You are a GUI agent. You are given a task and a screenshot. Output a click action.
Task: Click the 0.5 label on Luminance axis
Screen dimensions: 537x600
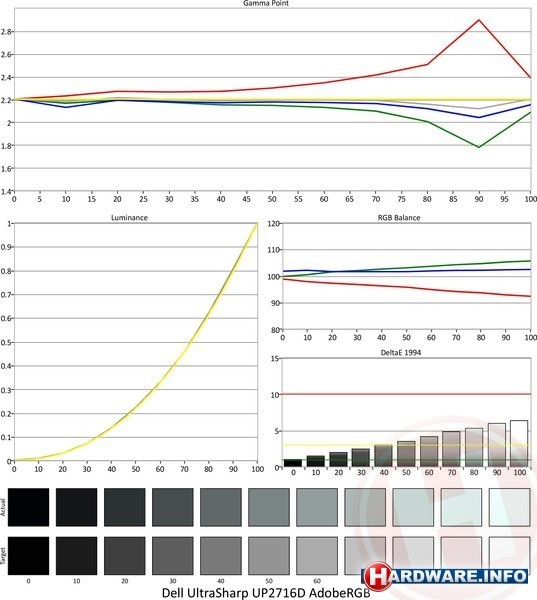click(6, 342)
